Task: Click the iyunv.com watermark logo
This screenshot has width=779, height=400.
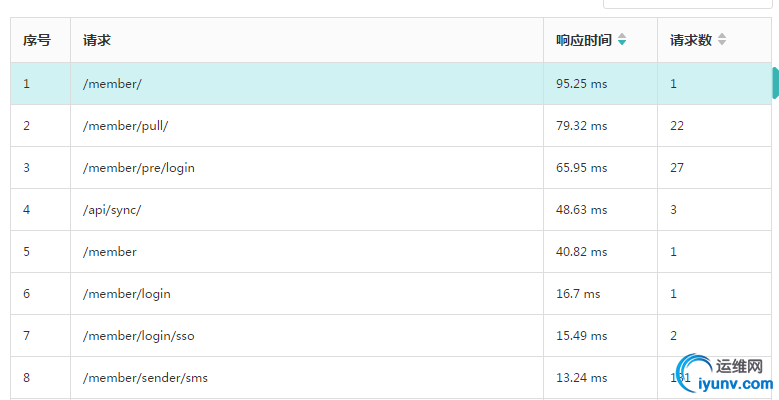Action: [x=726, y=374]
